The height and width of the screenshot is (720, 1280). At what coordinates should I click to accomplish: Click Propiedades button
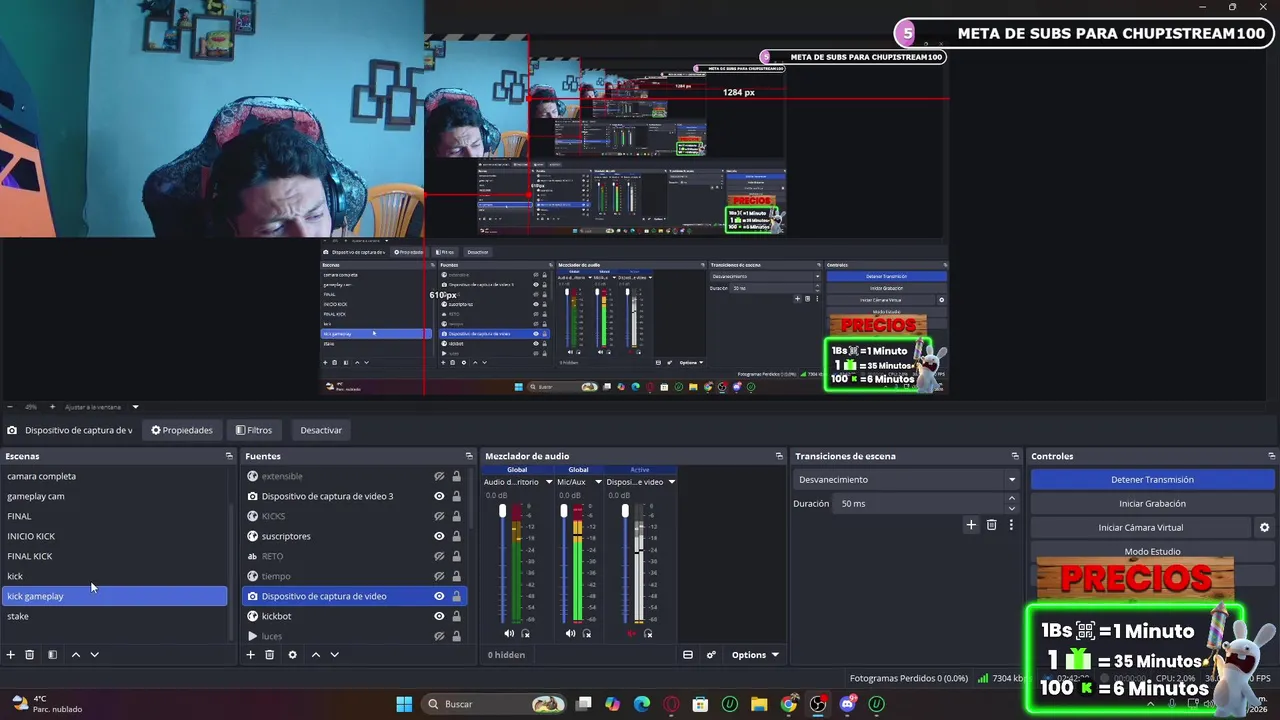[182, 430]
